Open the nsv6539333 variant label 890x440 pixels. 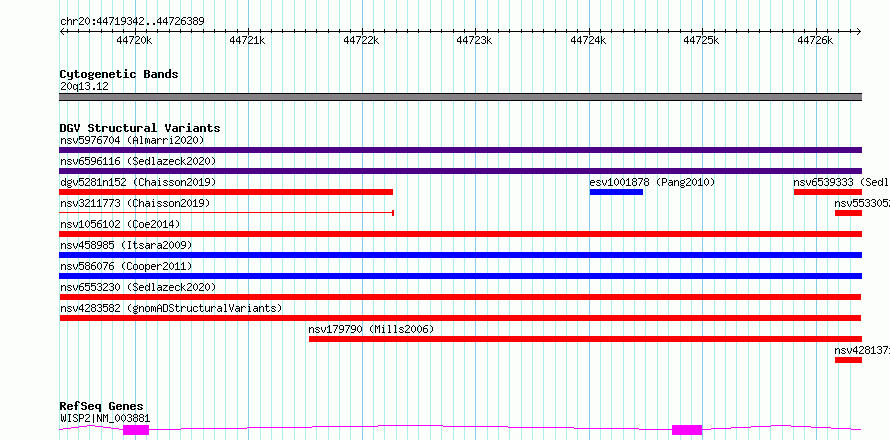coord(841,182)
